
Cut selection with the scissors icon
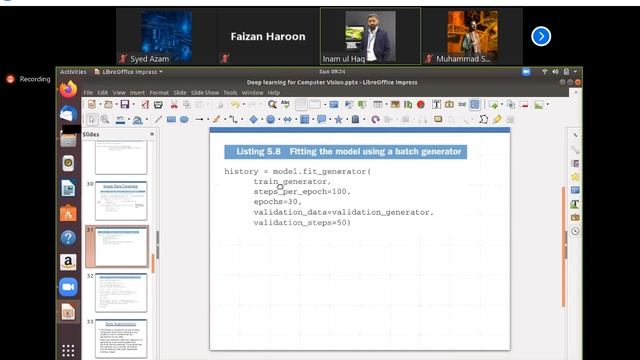tap(174, 105)
